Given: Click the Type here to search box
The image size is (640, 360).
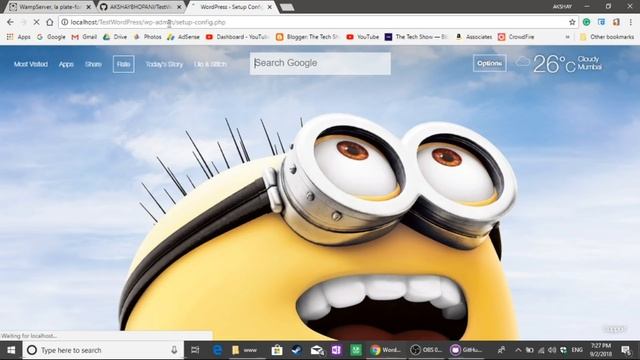Looking at the screenshot, I should point(103,350).
